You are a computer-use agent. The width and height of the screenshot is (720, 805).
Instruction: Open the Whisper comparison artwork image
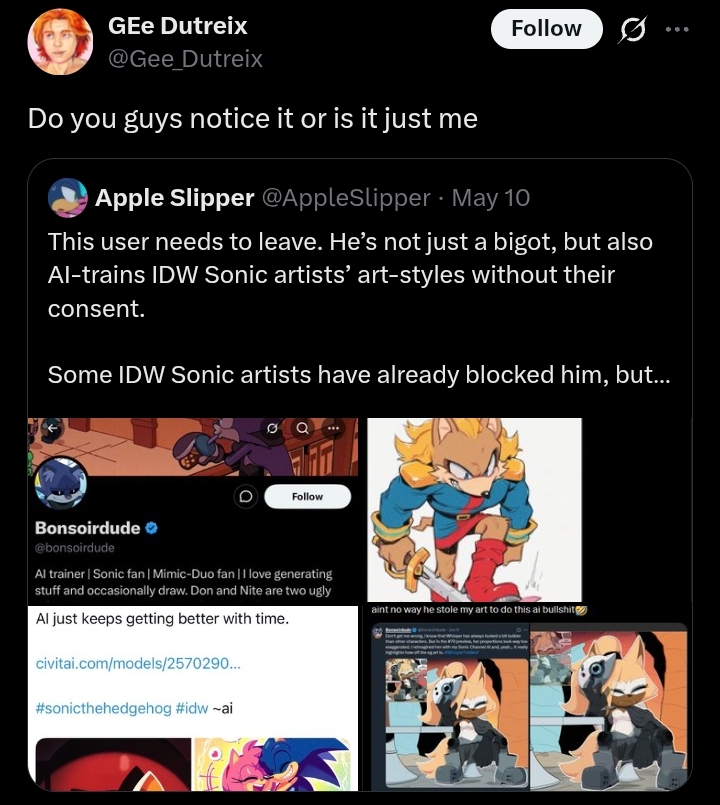(x=529, y=697)
